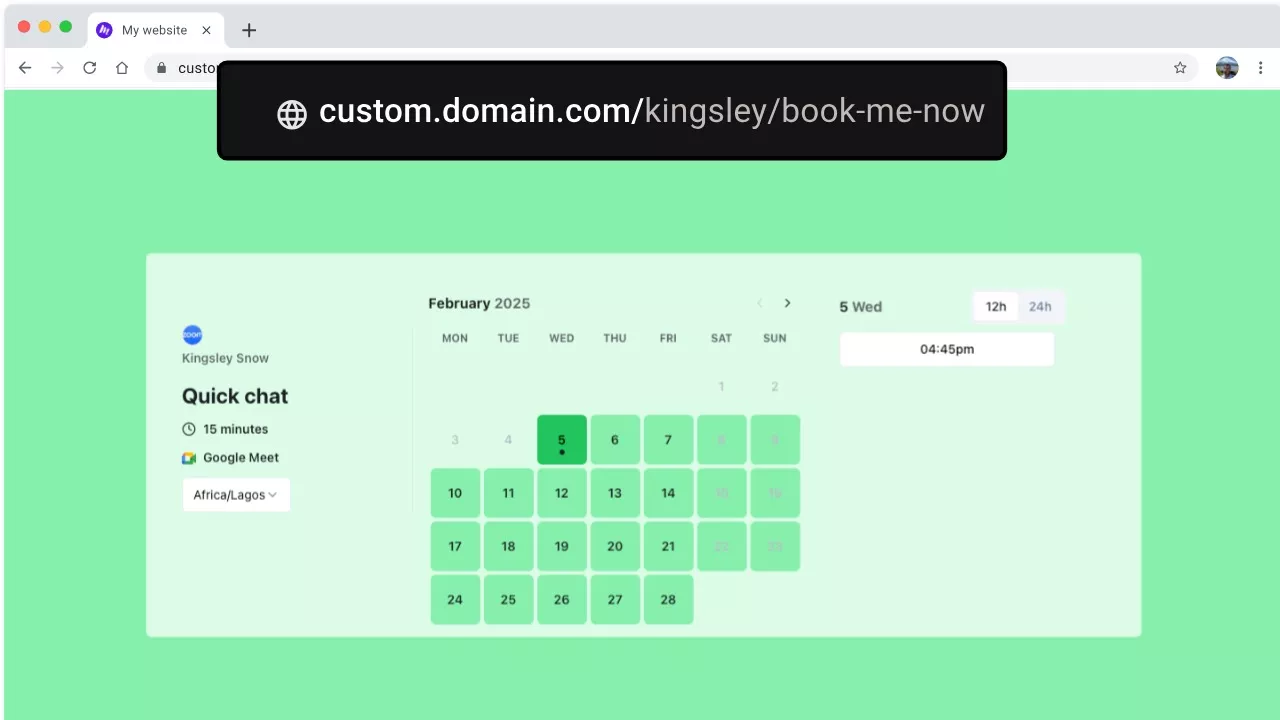Open Chrome three-dot menu
The image size is (1280, 720).
[1260, 68]
